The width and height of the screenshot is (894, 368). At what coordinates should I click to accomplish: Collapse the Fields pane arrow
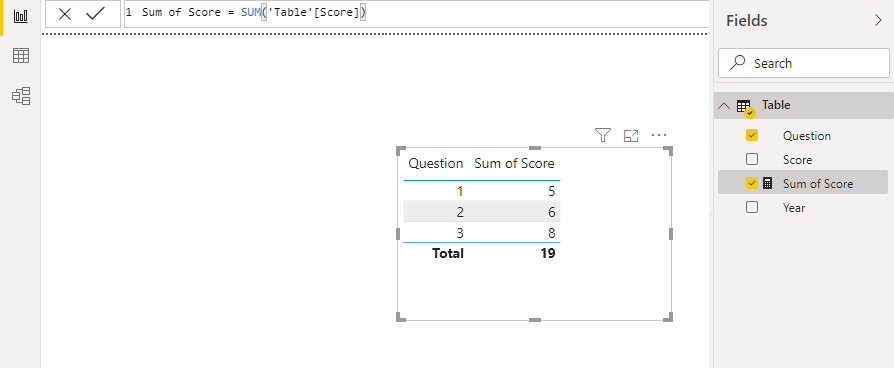878,21
